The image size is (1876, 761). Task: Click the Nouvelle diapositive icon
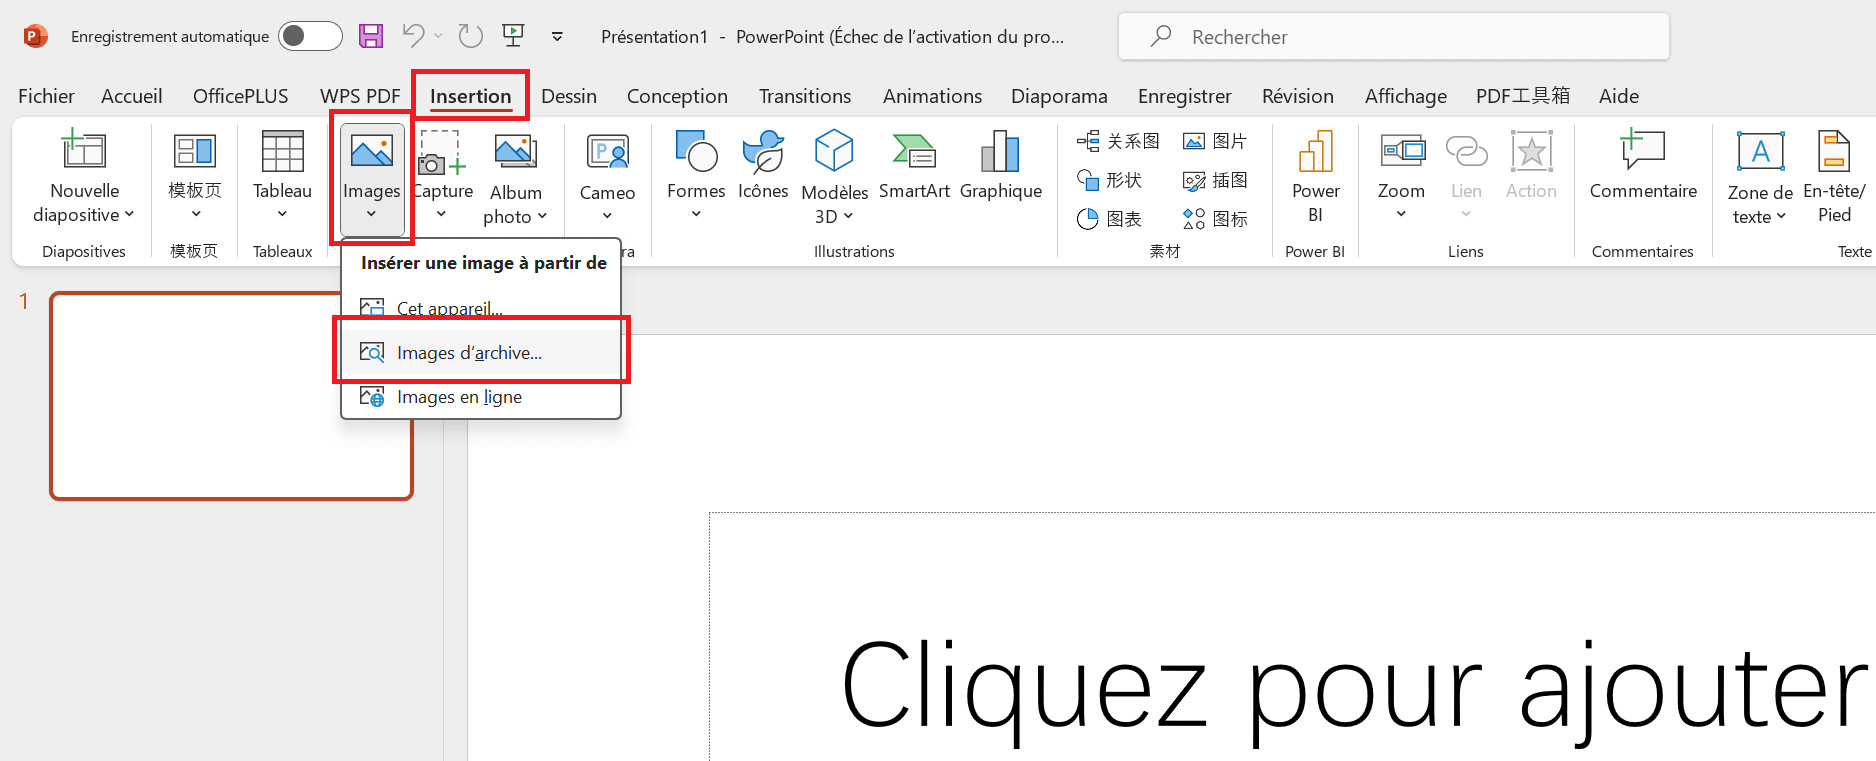[84, 150]
